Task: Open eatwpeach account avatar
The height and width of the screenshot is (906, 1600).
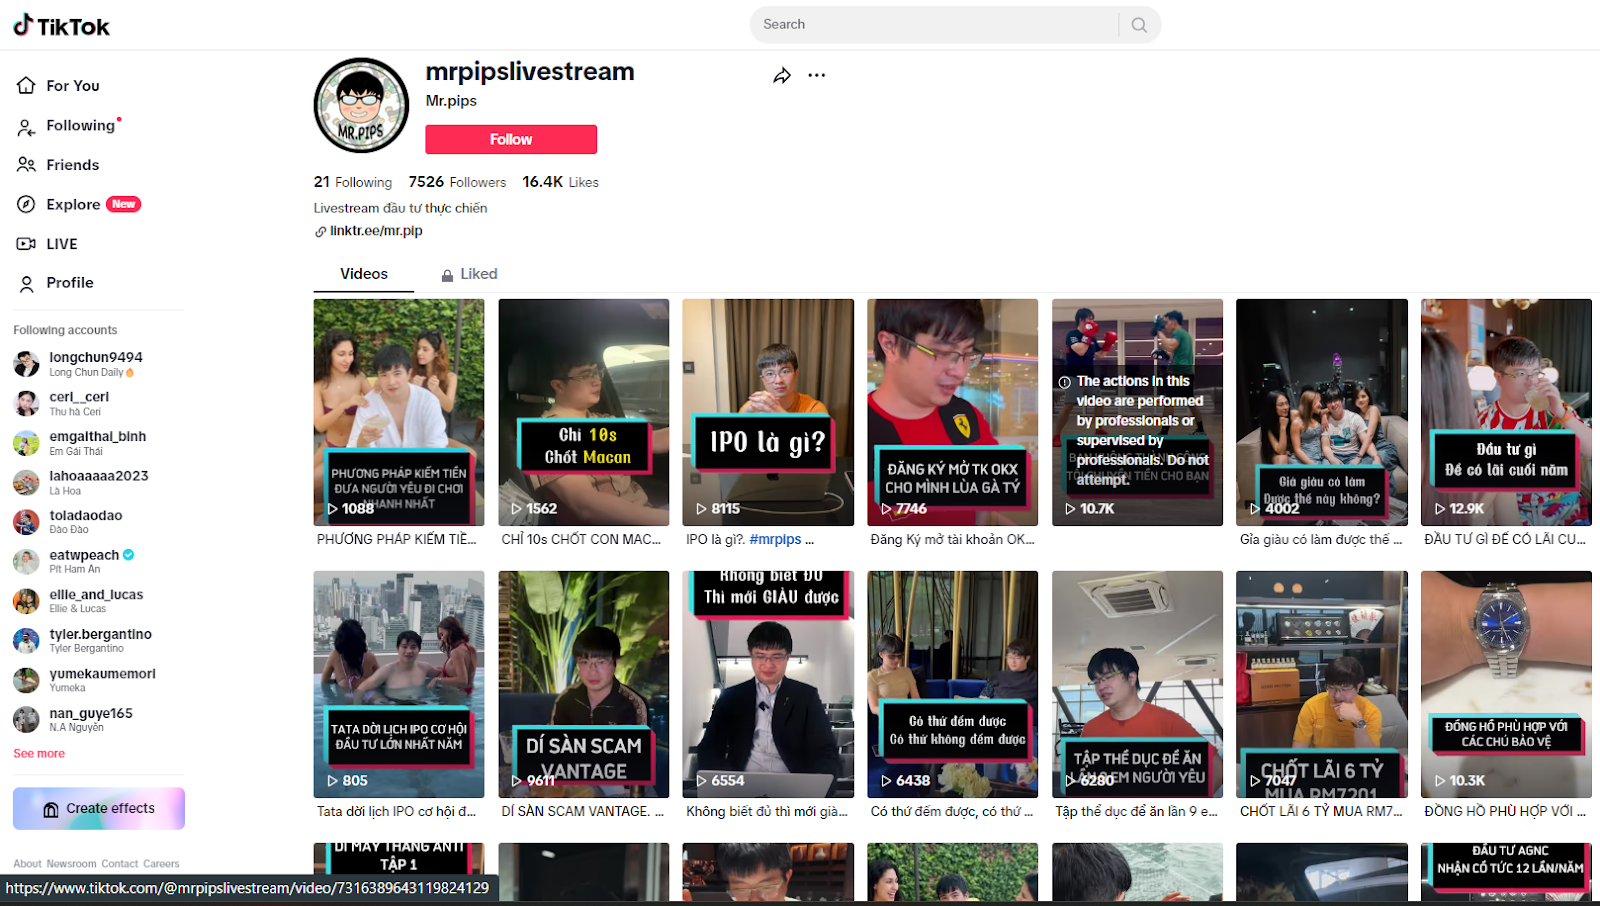Action: [x=27, y=562]
